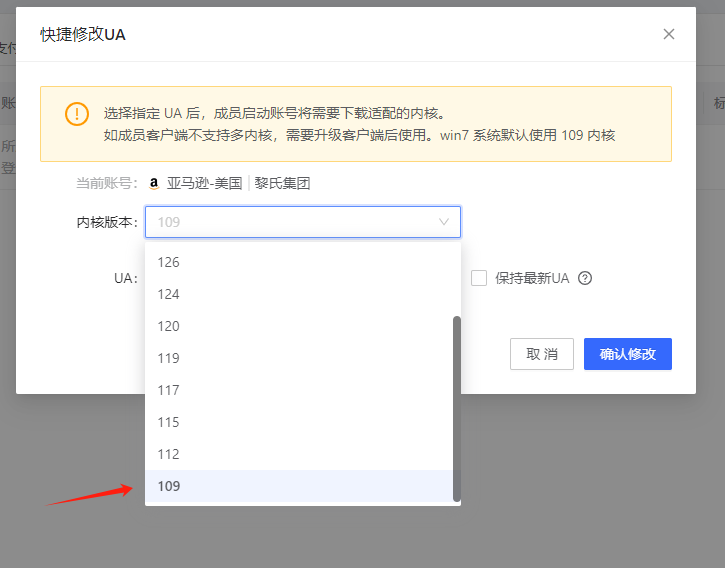Pick kernel version 112
Image resolution: width=725 pixels, height=568 pixels.
click(x=169, y=454)
